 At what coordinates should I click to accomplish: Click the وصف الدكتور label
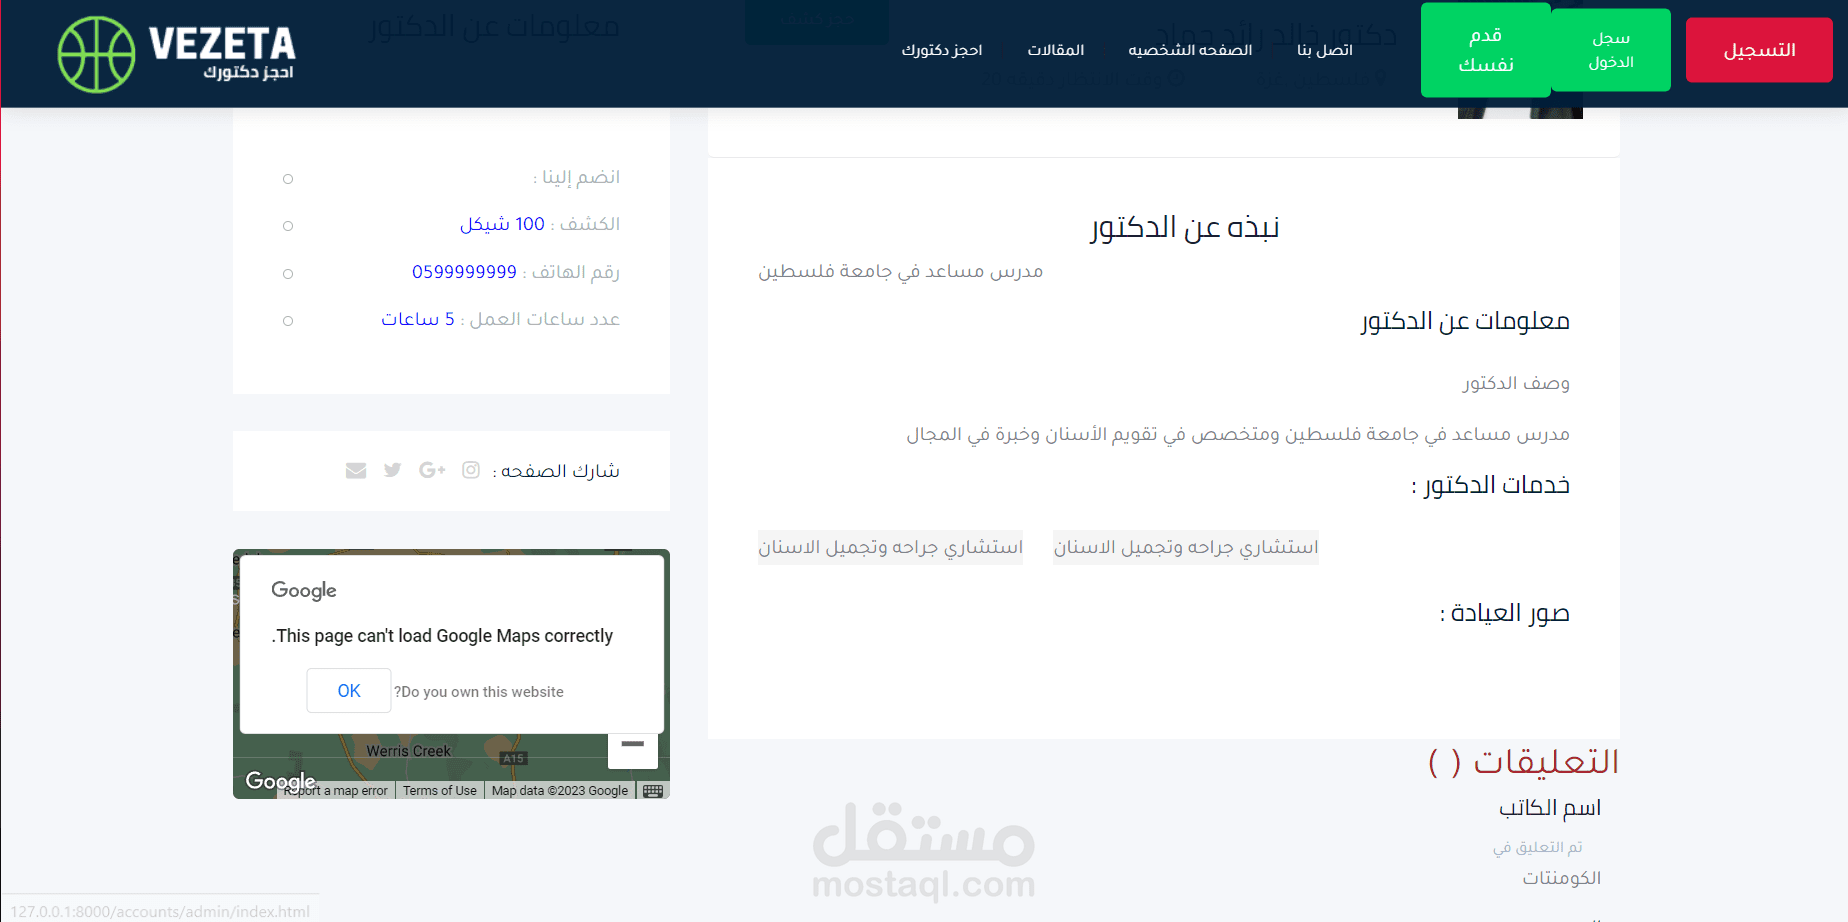point(1516,383)
